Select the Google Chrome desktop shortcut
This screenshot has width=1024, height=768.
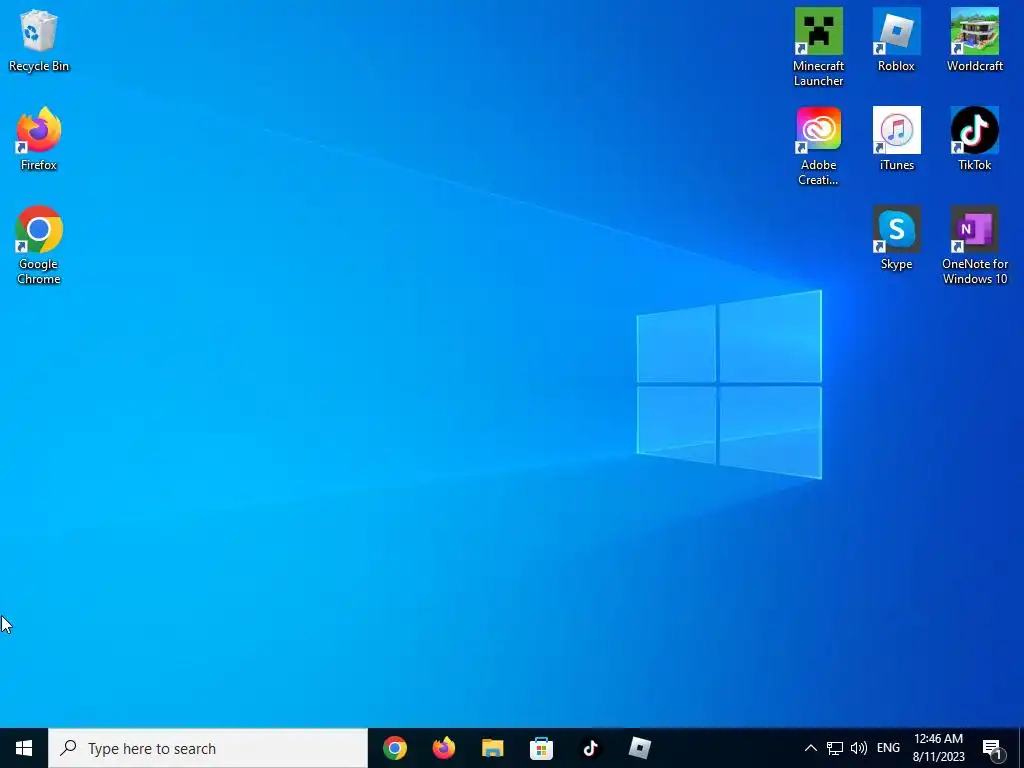(39, 246)
